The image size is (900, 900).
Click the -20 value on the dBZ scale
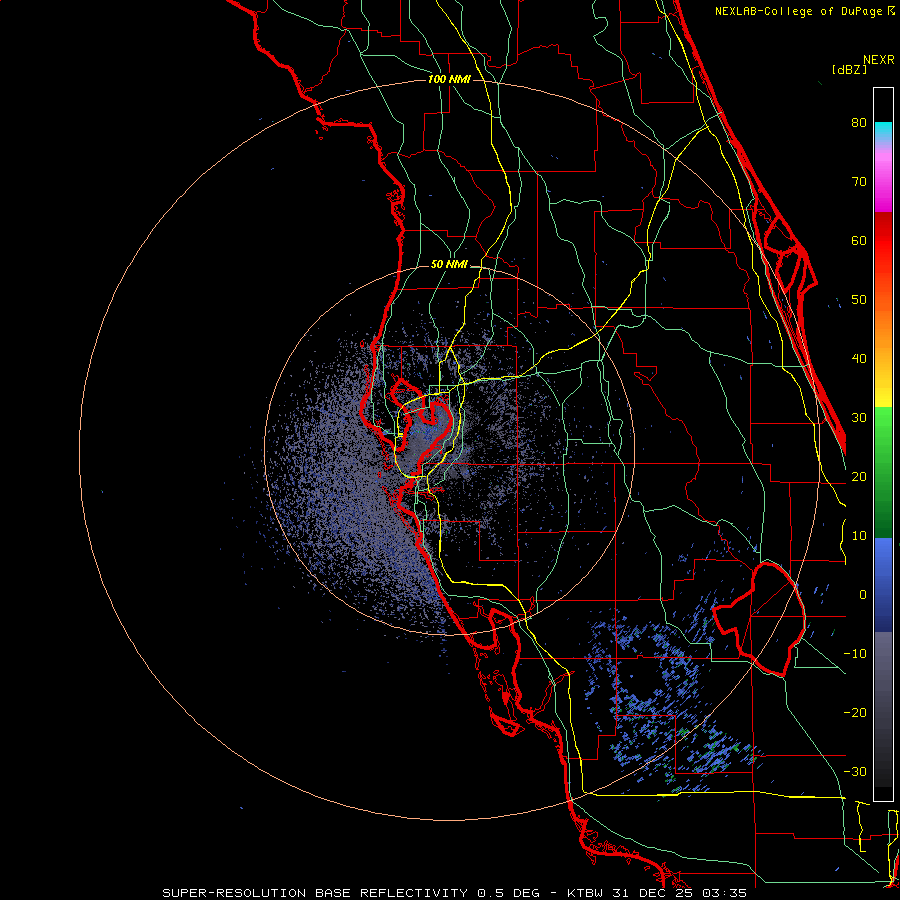point(855,712)
